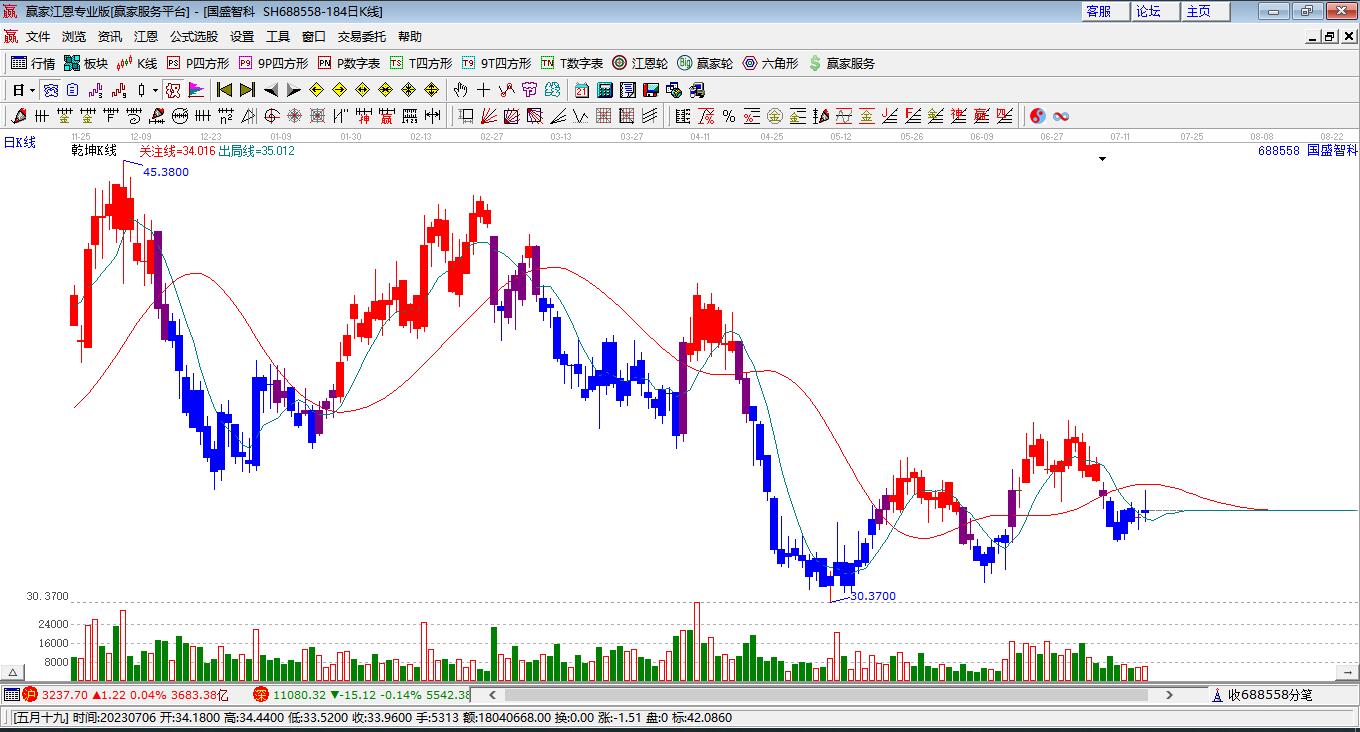The height and width of the screenshot is (732, 1360).
Task: Open the T数字表 tool
Action: (x=572, y=63)
